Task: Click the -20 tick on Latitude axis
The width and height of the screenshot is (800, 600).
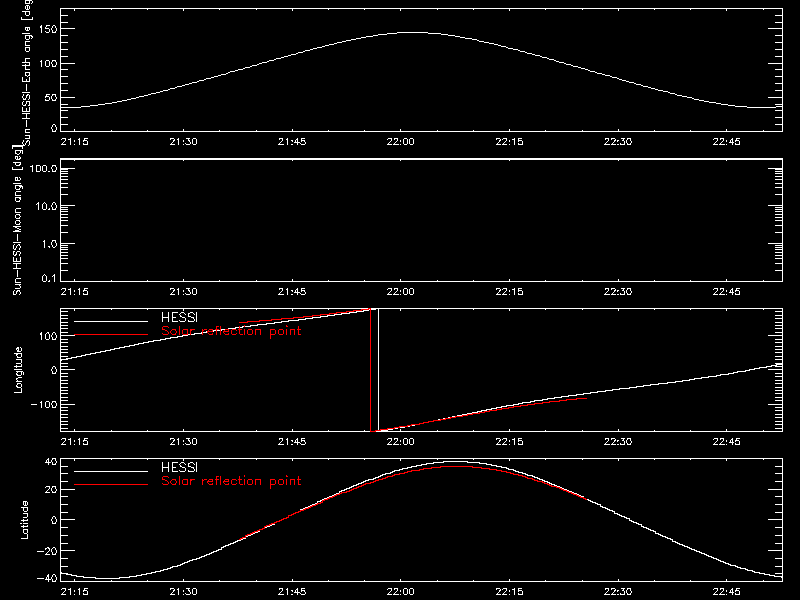Action: pyautogui.click(x=47, y=551)
